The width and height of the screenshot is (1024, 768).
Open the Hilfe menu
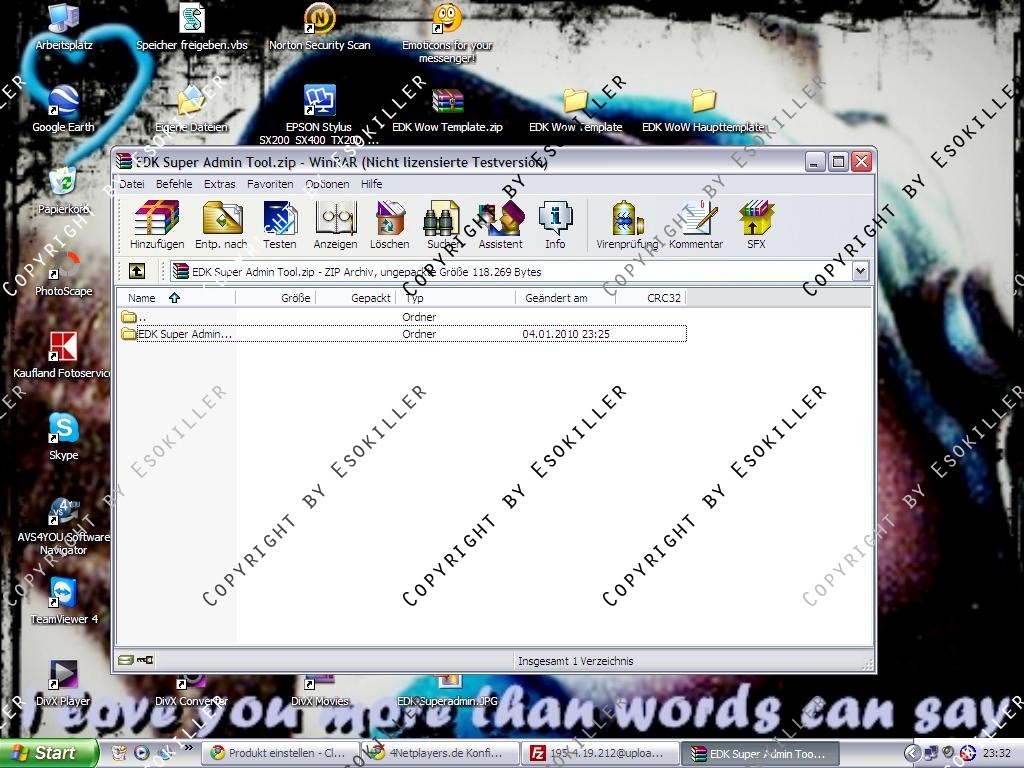coord(372,184)
